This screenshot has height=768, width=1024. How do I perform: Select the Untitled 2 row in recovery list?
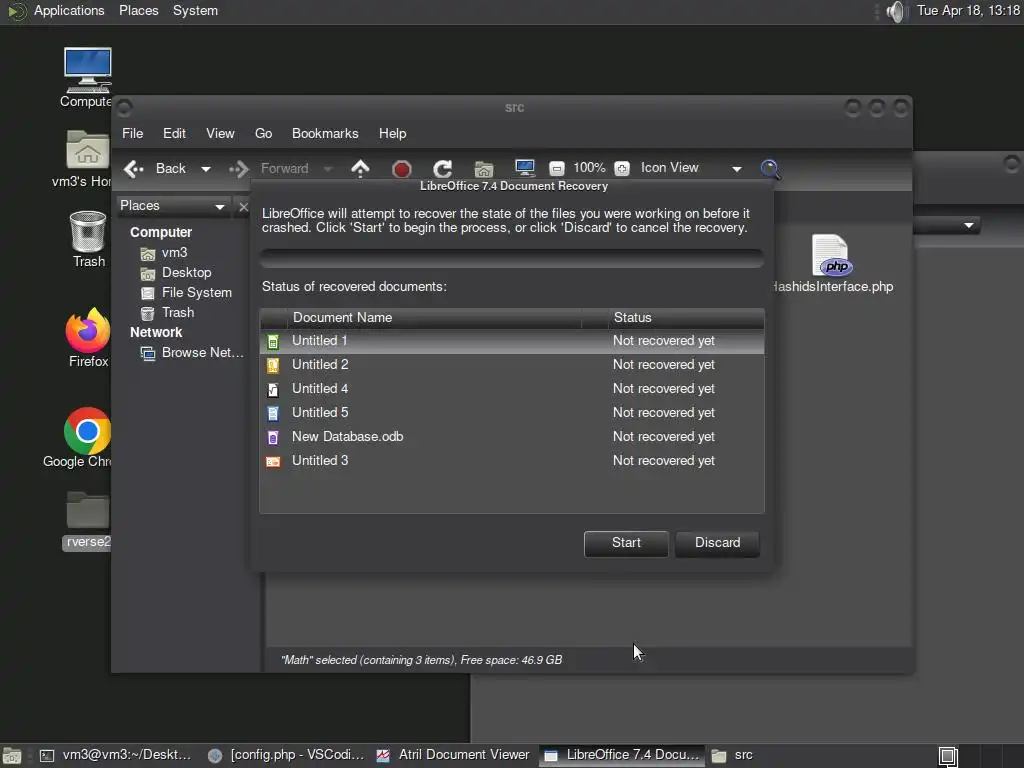511,365
